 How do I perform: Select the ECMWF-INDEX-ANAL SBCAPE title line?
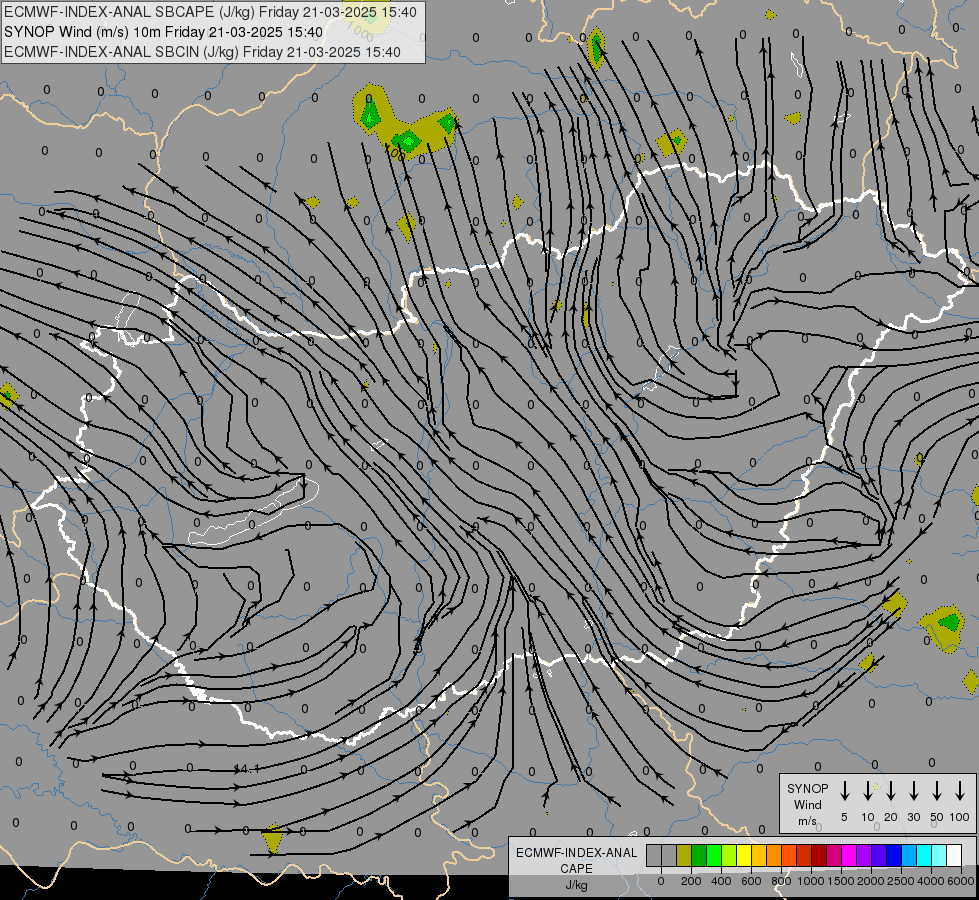[x=210, y=12]
